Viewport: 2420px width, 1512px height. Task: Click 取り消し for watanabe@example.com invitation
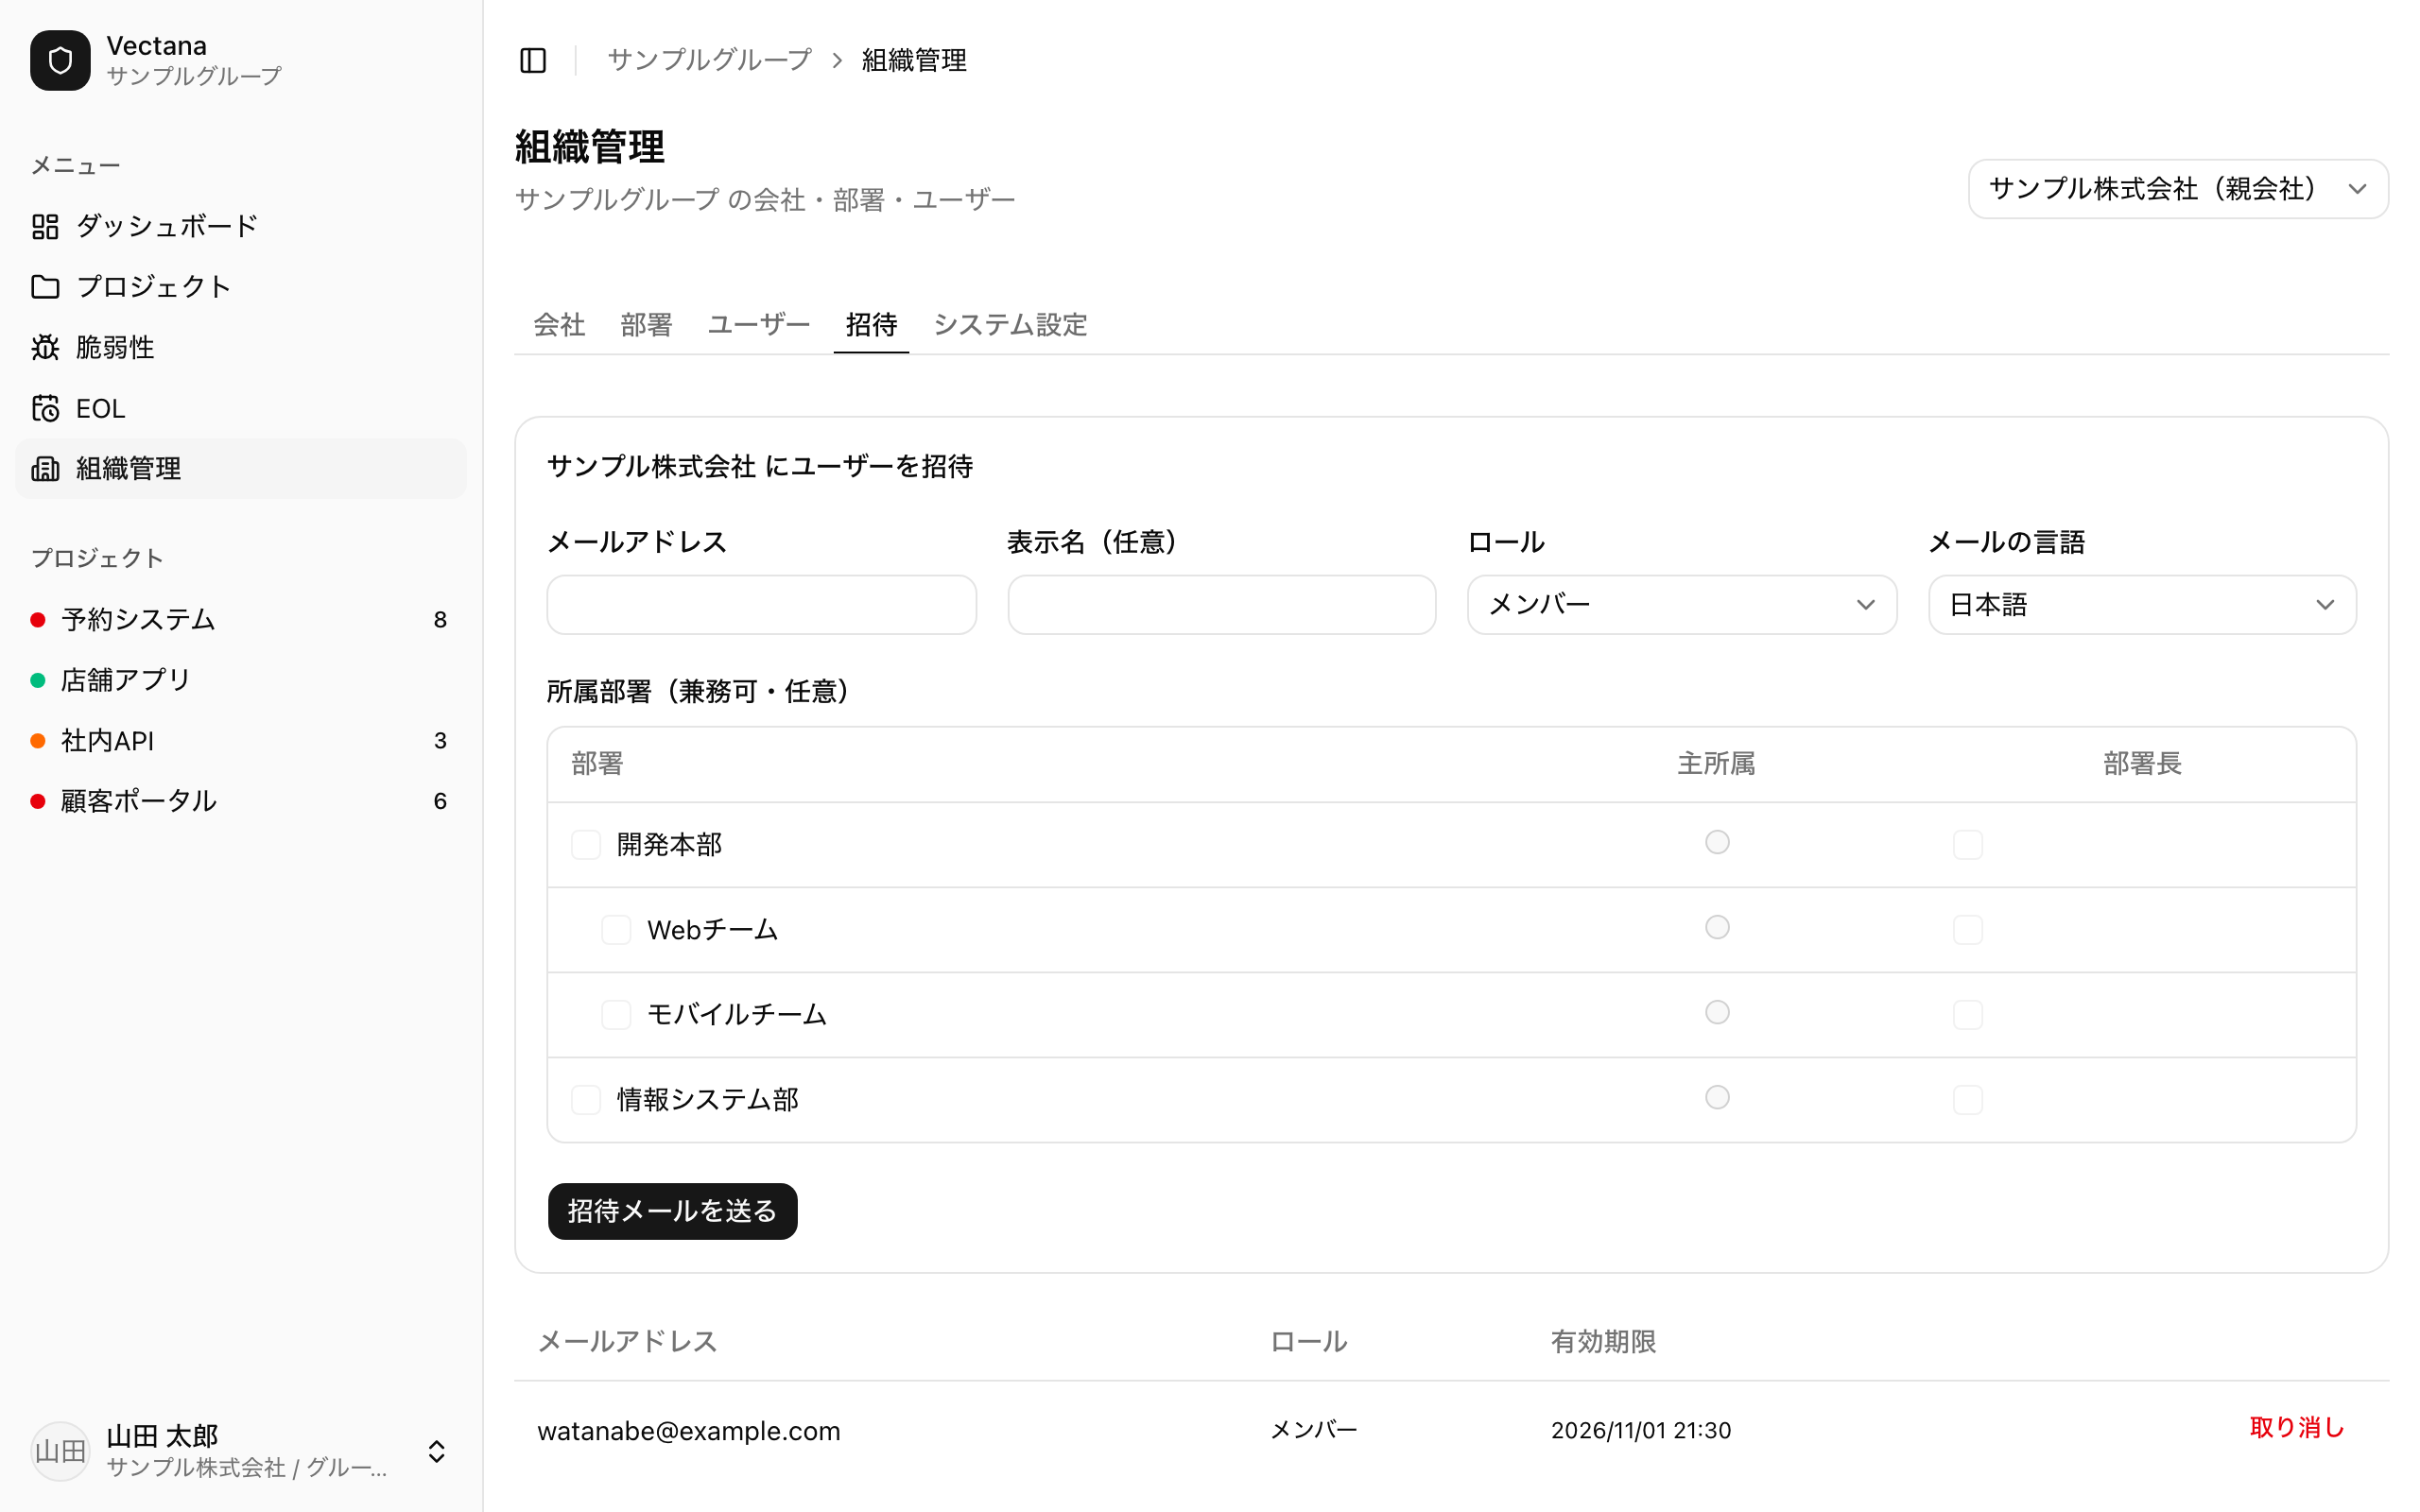tap(2296, 1428)
